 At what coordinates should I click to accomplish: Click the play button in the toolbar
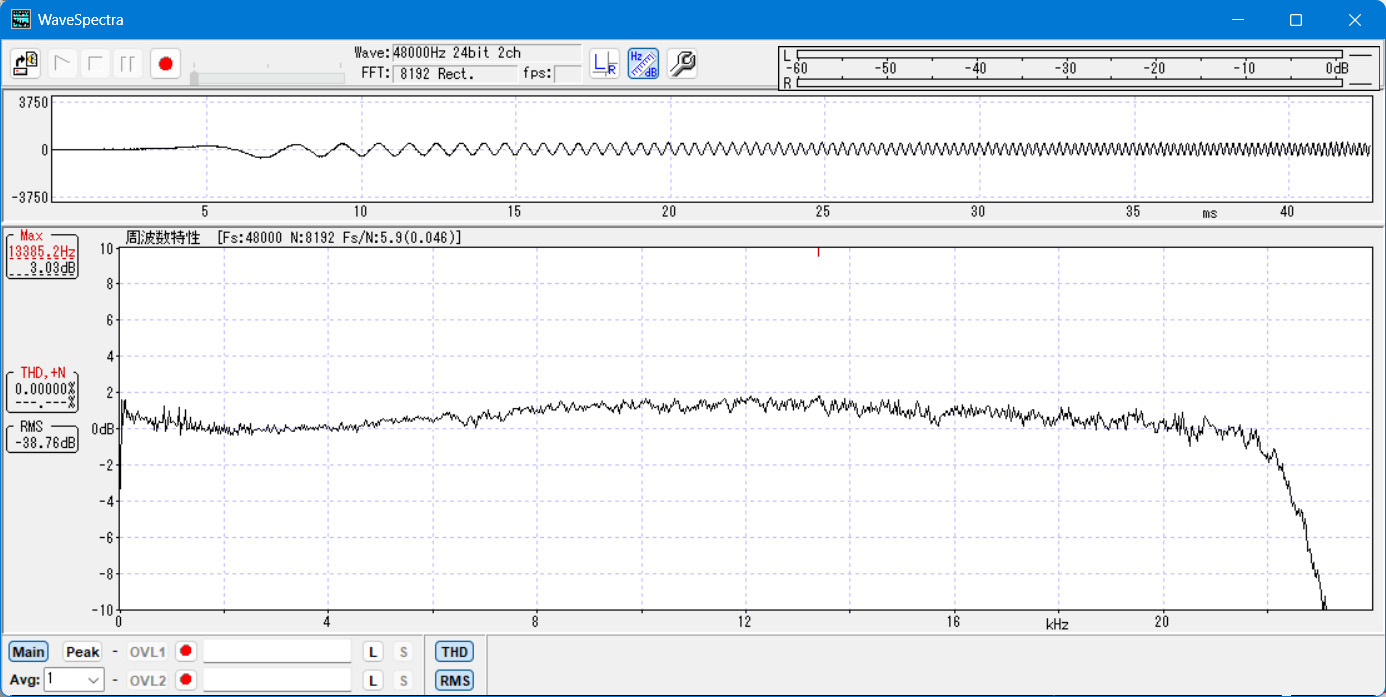[63, 64]
